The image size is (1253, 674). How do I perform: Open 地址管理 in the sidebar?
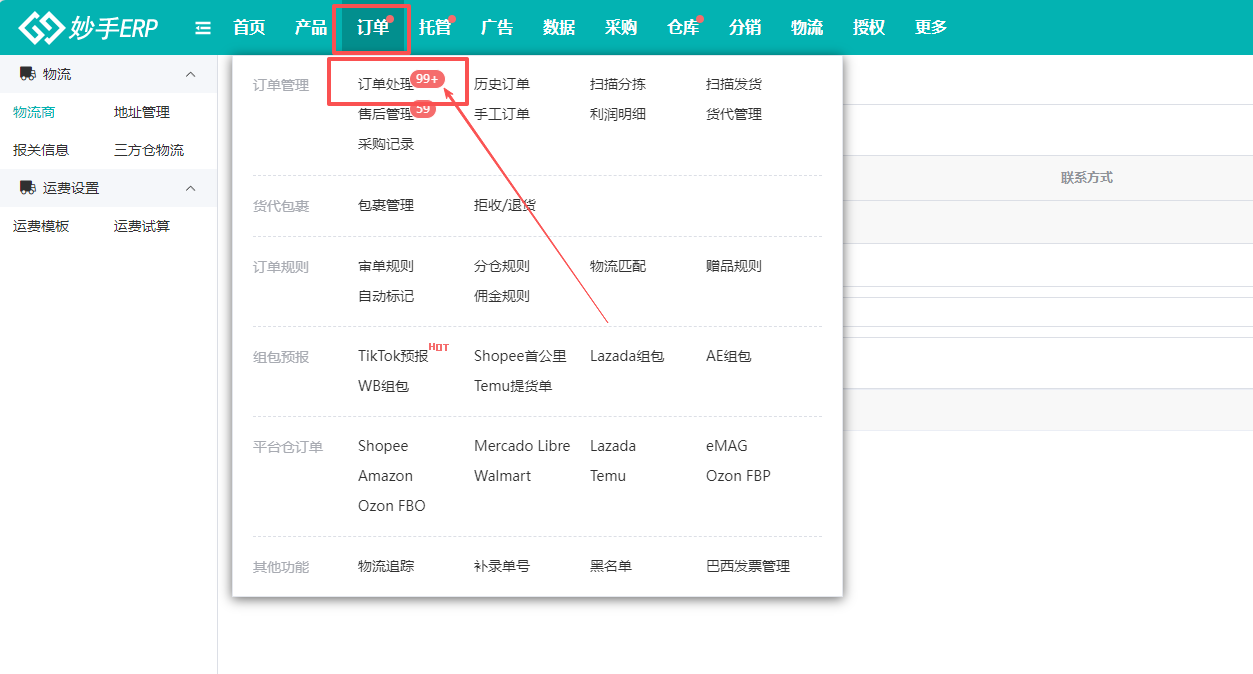142,112
